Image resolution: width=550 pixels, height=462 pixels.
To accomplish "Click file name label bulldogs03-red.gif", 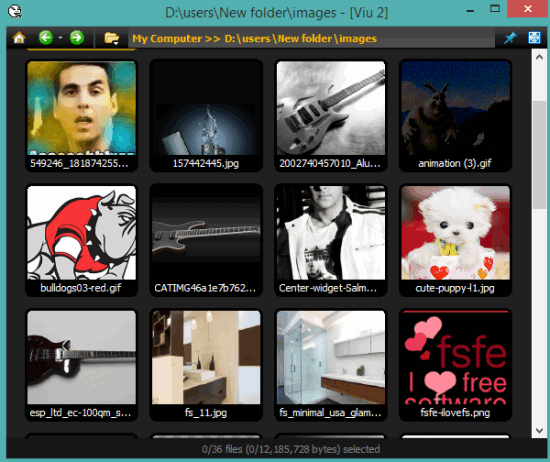I will pyautogui.click(x=81, y=288).
